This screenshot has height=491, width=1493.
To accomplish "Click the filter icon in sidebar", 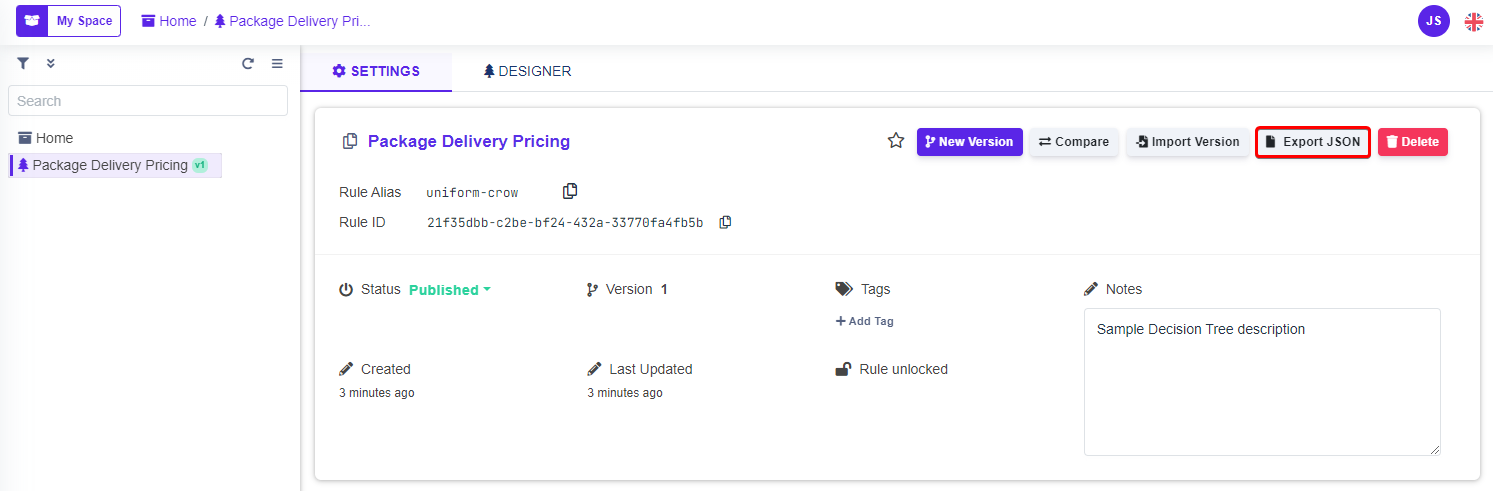I will tap(23, 63).
